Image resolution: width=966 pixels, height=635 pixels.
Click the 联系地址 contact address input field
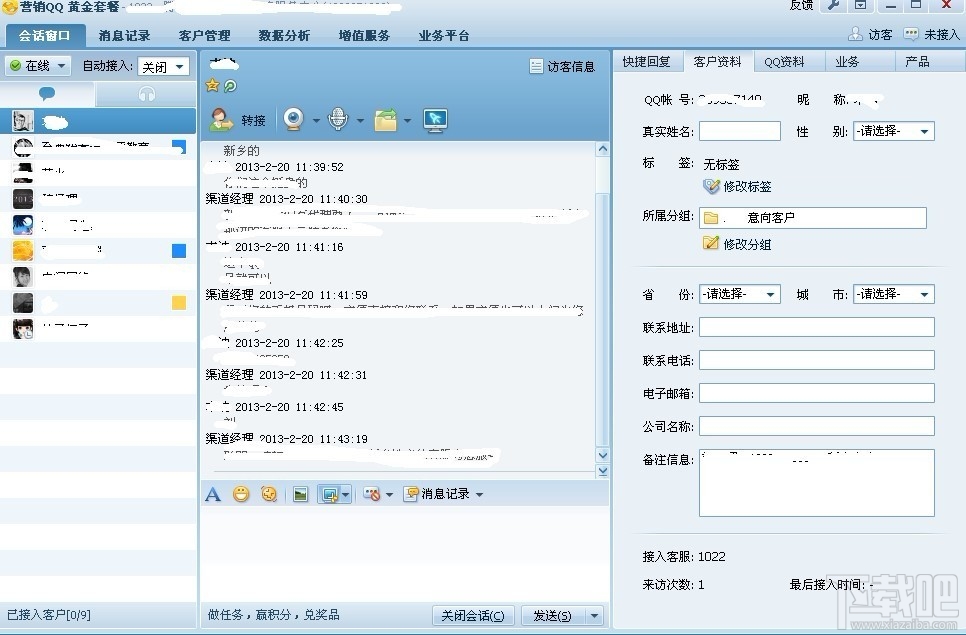click(x=817, y=327)
